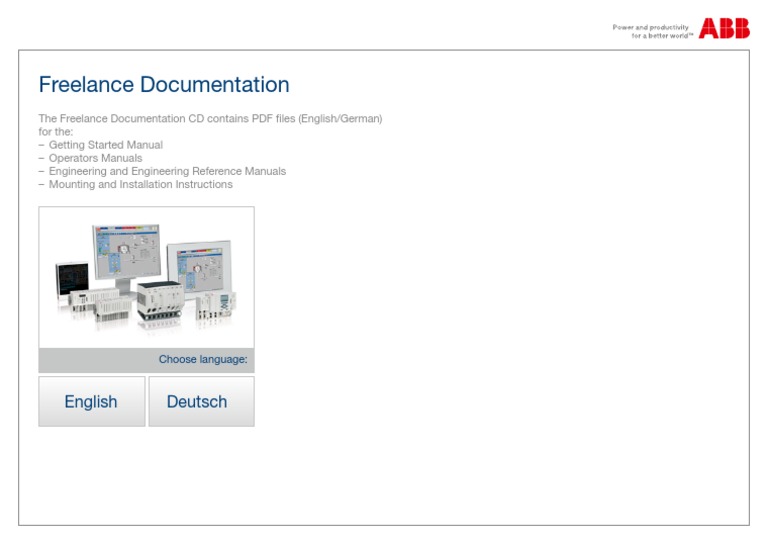This screenshot has height=543, width=768.
Task: Select the Deutsch language button
Action: 201,401
